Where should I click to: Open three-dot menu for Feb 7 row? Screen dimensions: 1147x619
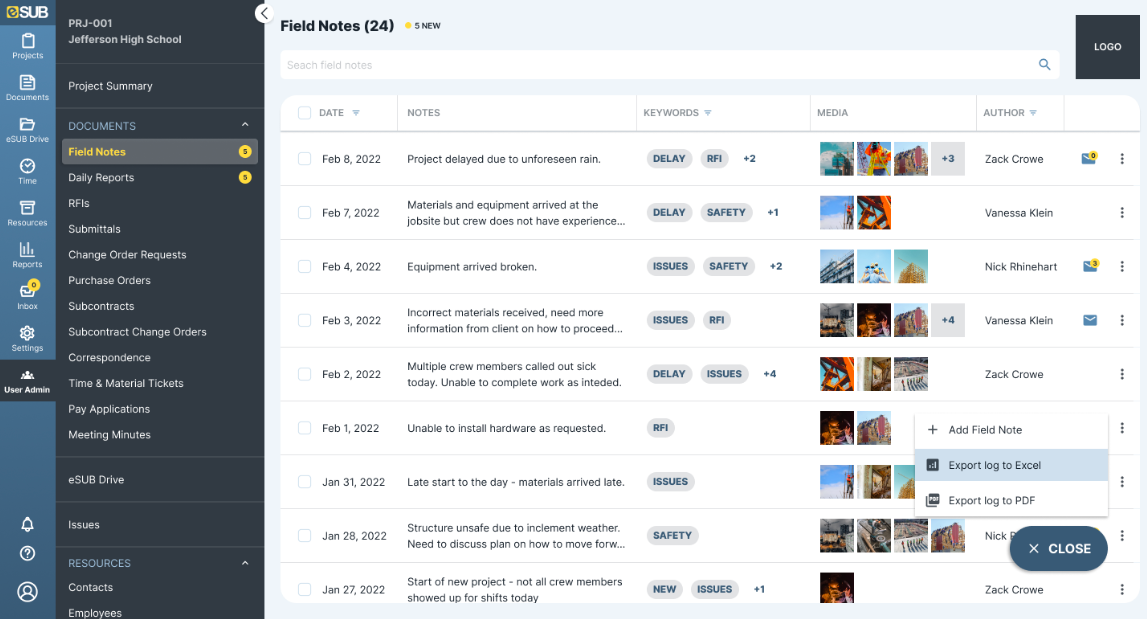1122,213
